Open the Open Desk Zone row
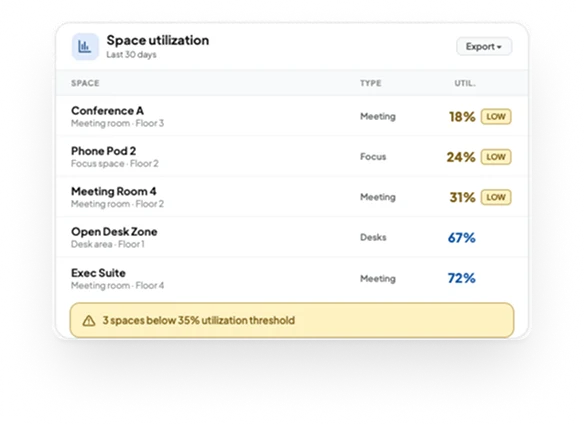 [292, 237]
